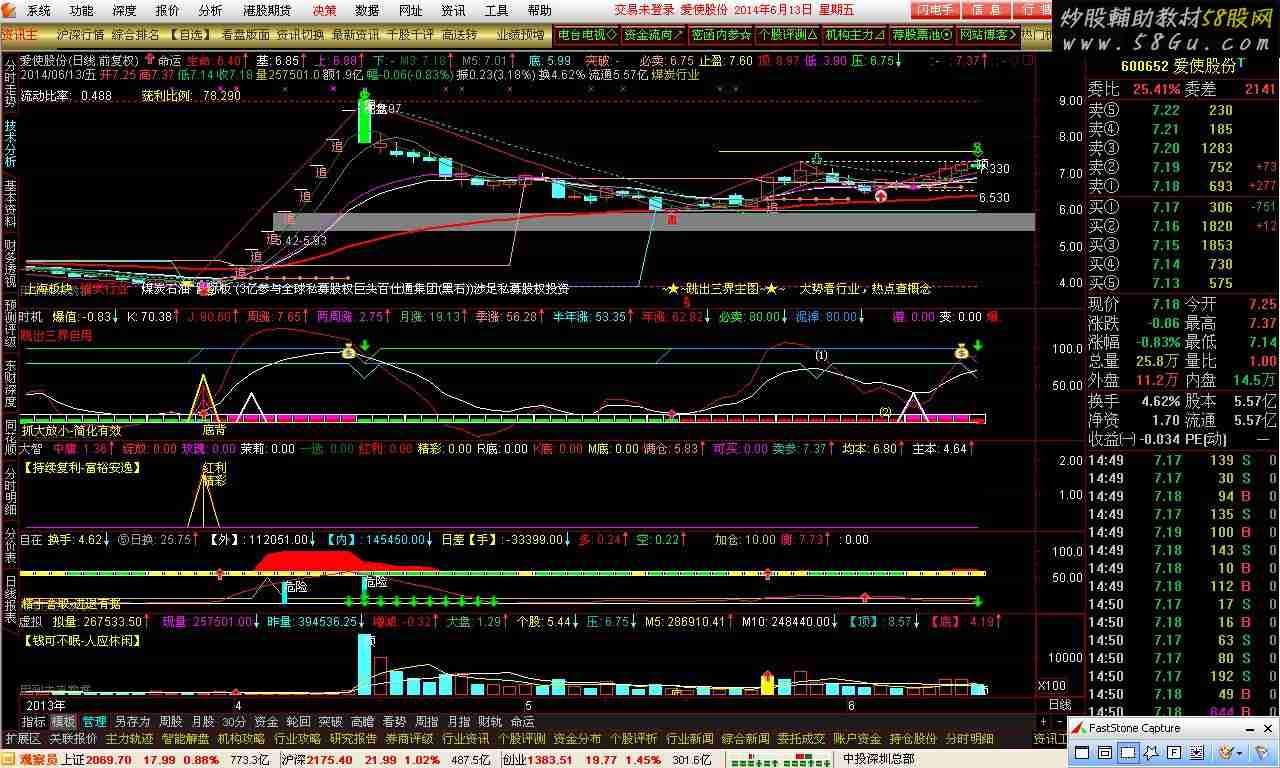Viewport: 1280px width, 768px height.
Task: Open 主力轨迹 in bottom bar
Action: point(130,738)
